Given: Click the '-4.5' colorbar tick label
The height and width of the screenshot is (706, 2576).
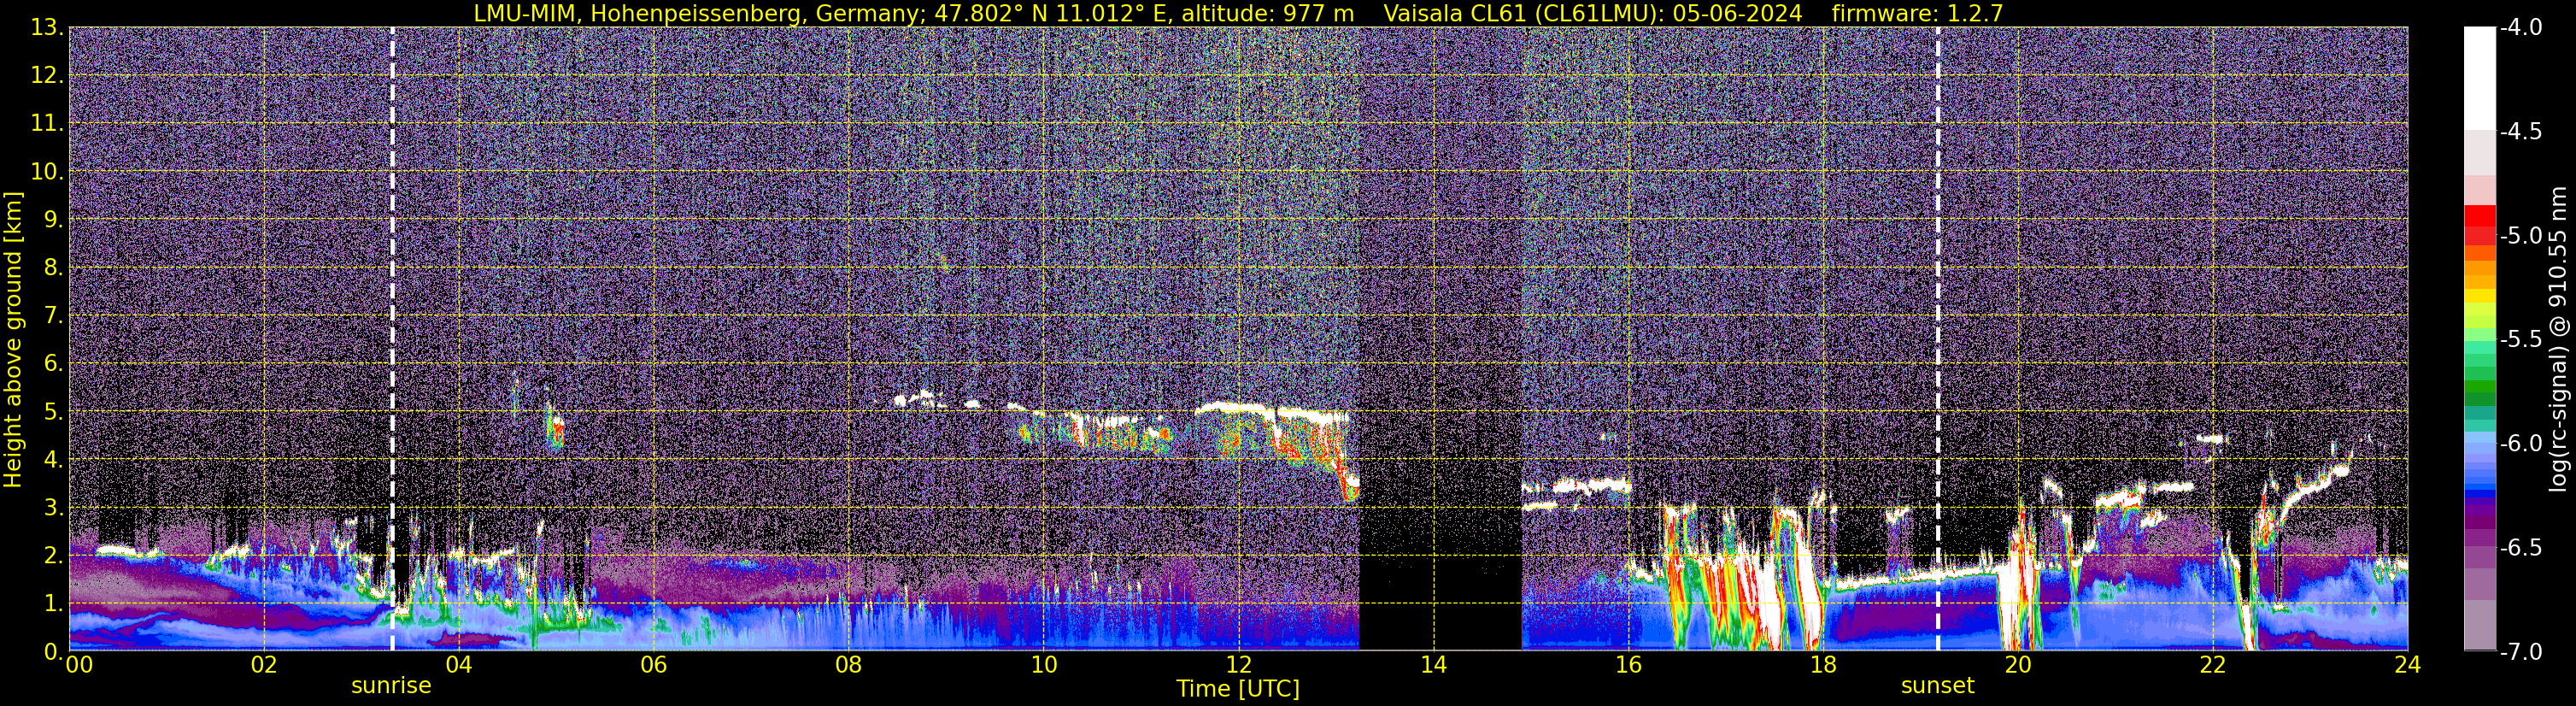Looking at the screenshot, I should click(x=2520, y=132).
